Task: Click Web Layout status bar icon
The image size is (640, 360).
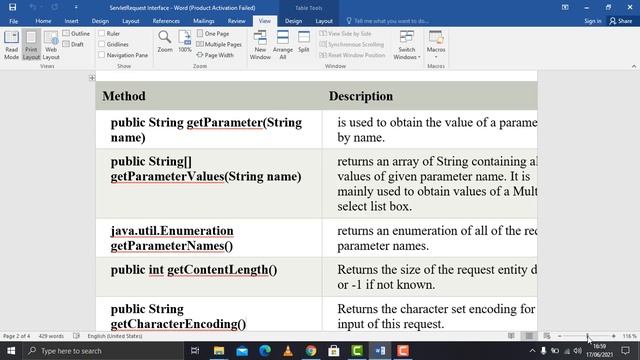Action: [x=547, y=336]
